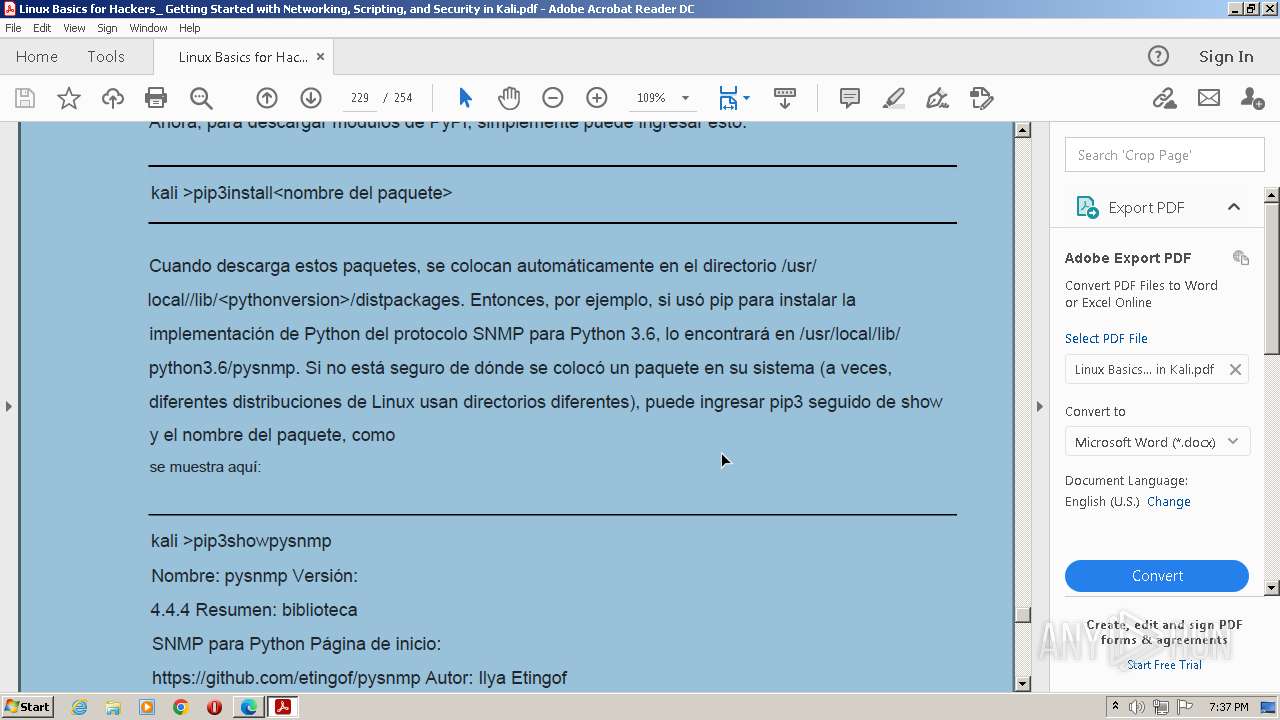Click the Select PDF File link
Image resolution: width=1280 pixels, height=720 pixels.
point(1106,339)
